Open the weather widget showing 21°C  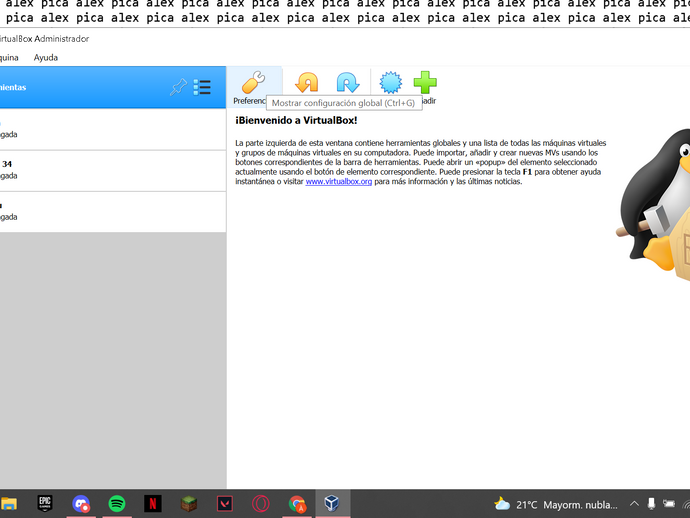pos(556,504)
